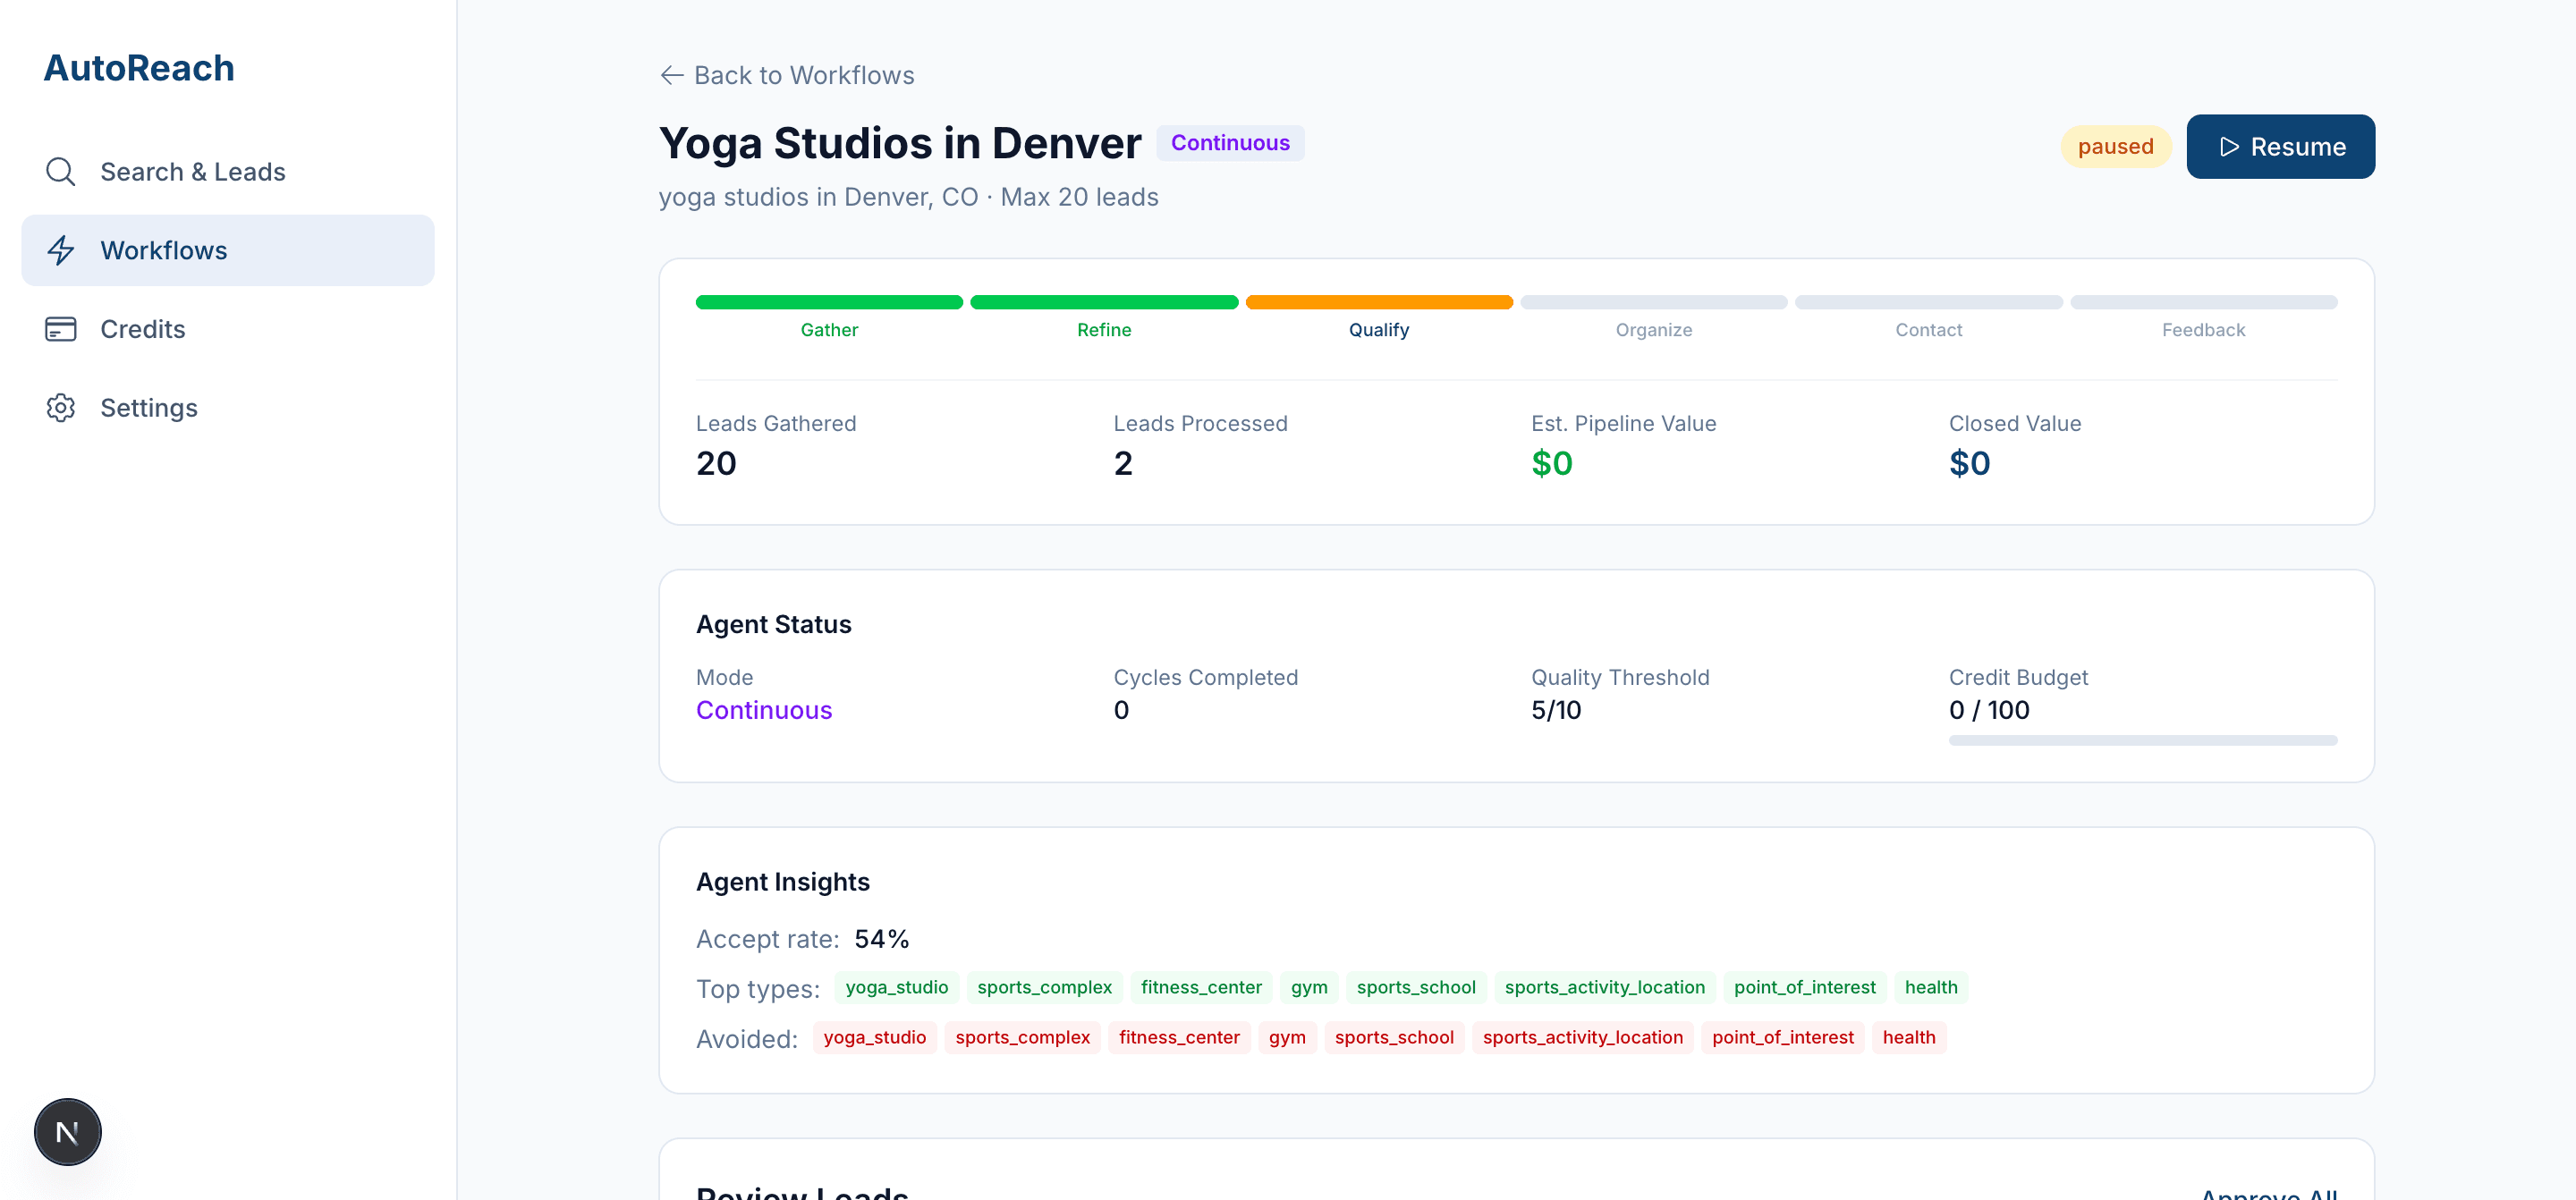Viewport: 2576px width, 1200px height.
Task: Toggle the gym tag under Avoided
Action: [1288, 1037]
